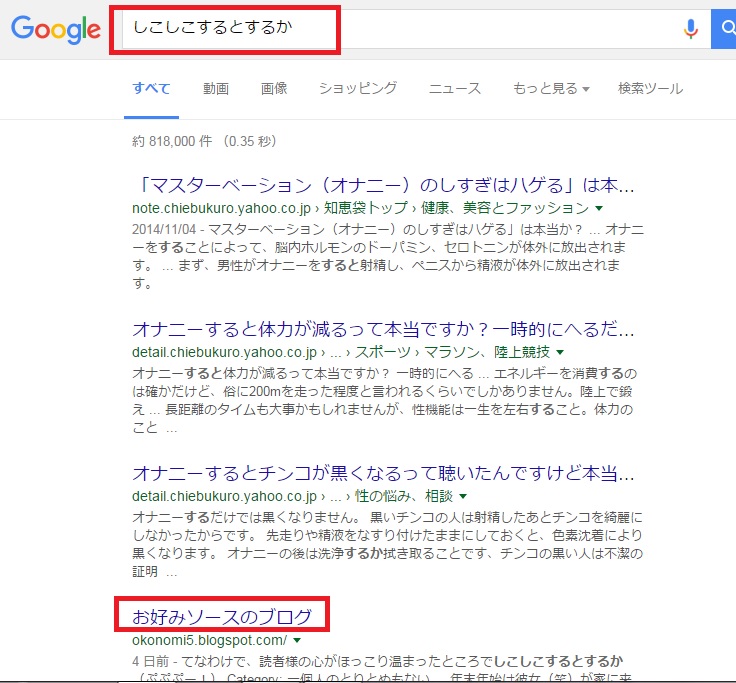
Task: Open the ショッピング tab
Action: pos(358,88)
